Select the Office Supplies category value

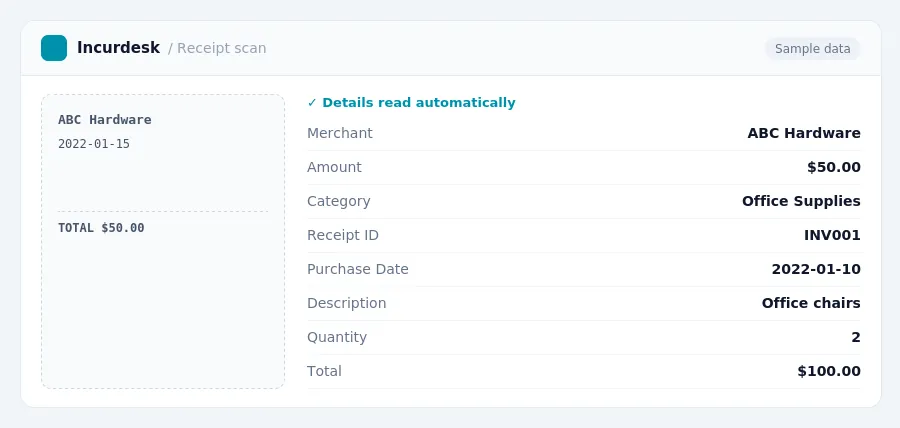[x=801, y=201]
